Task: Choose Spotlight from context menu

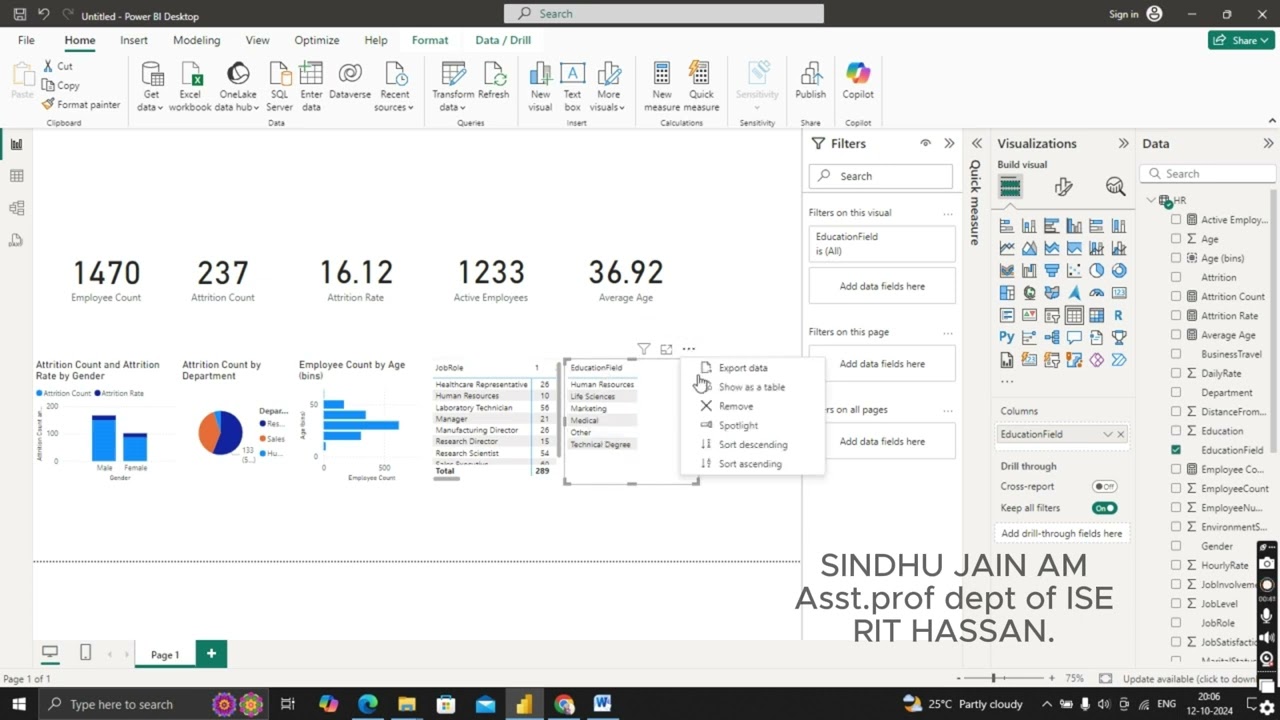Action: click(738, 426)
